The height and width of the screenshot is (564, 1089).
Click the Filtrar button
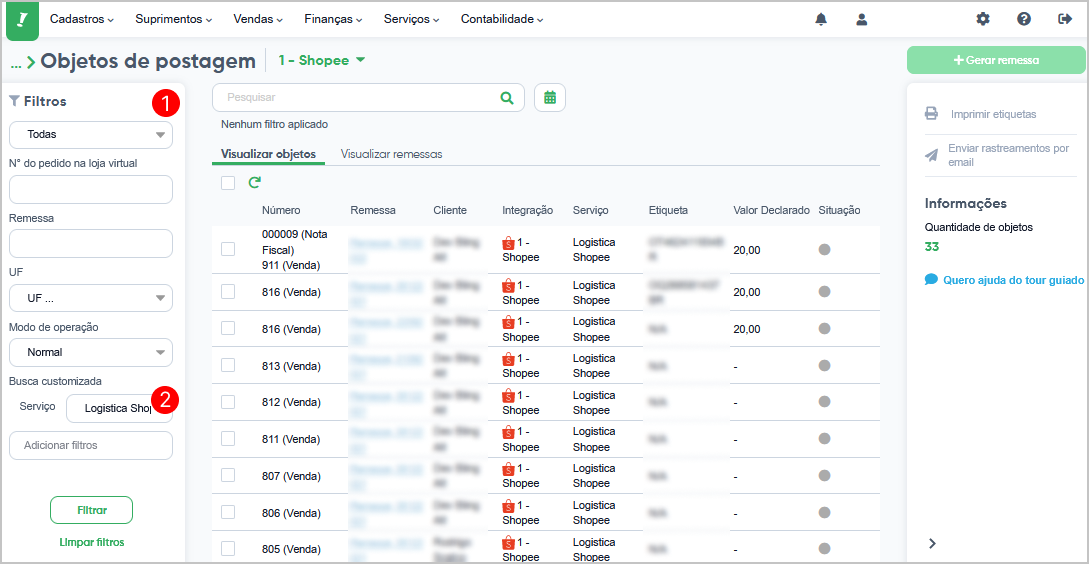[92, 510]
